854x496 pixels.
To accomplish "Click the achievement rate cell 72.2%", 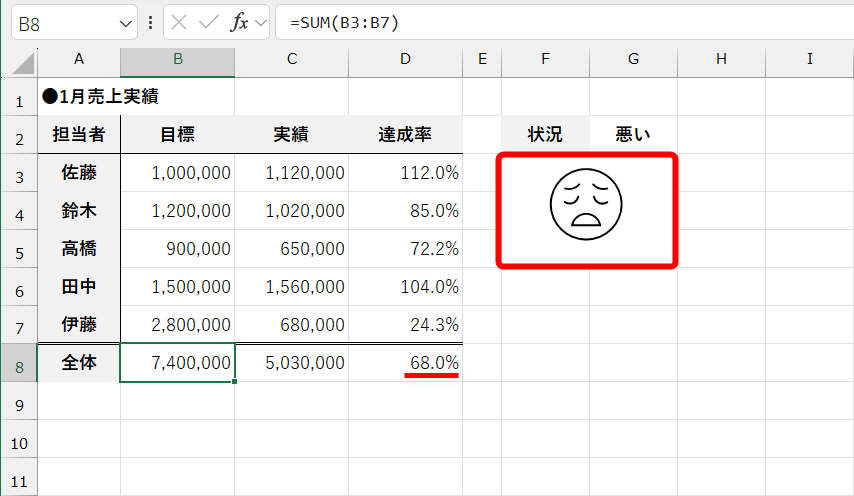I will 405,249.
